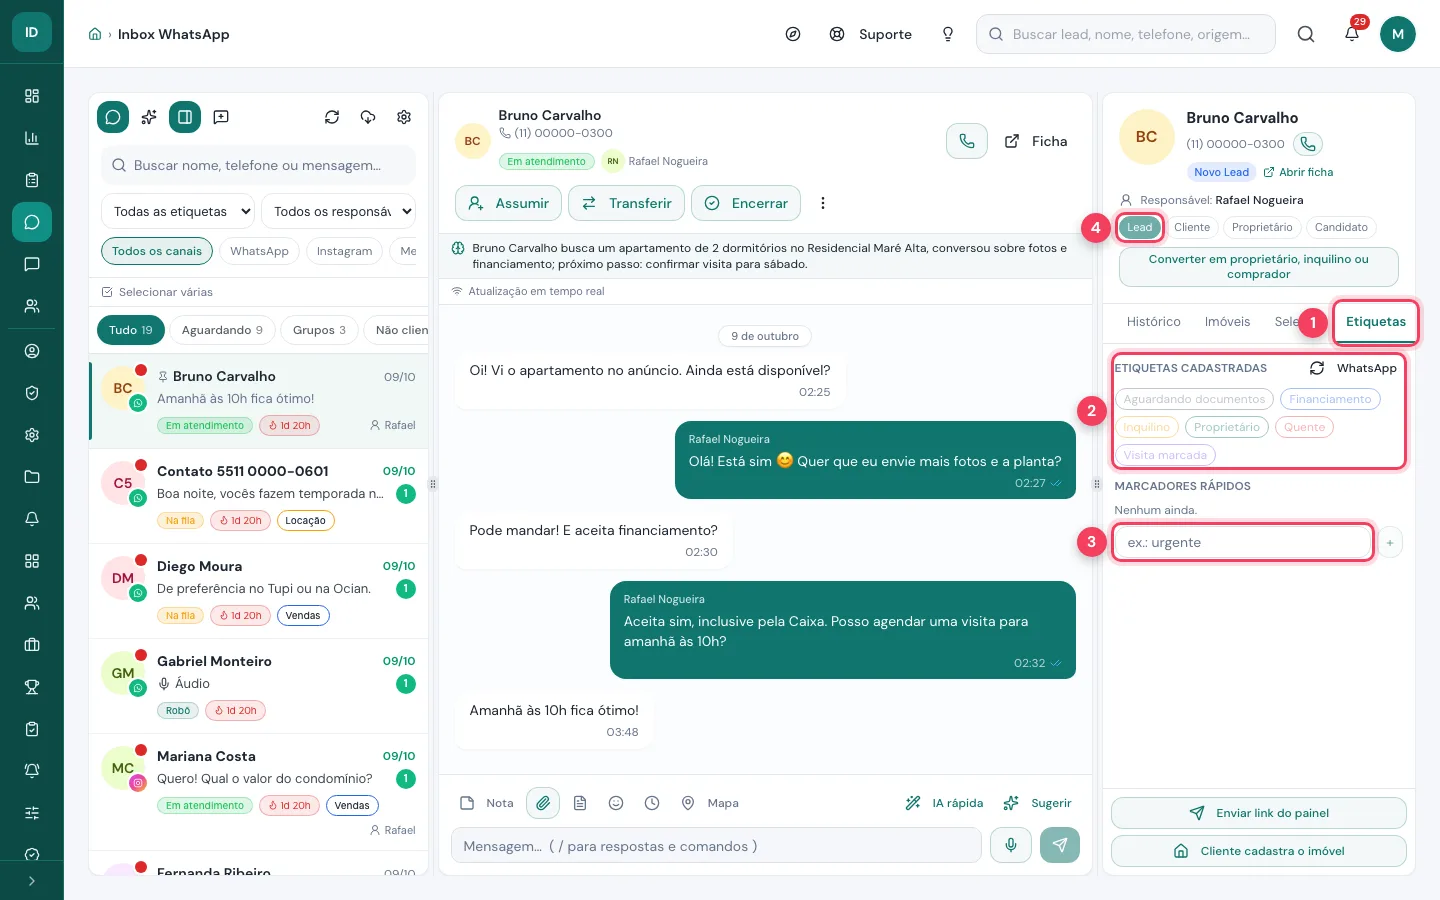Open the emoji picker icon
This screenshot has height=900, width=1440.
(616, 803)
